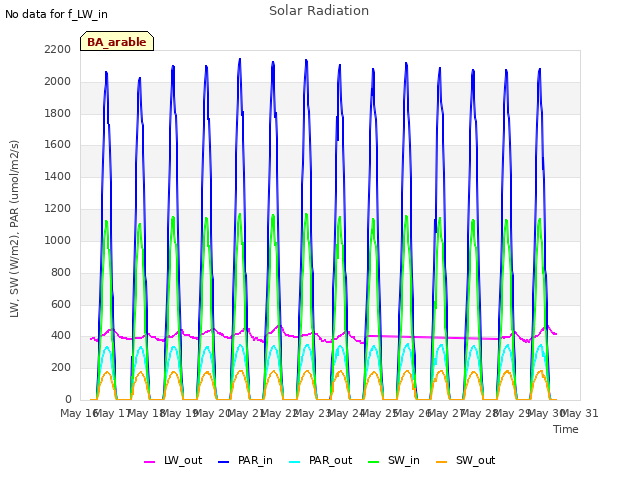640x480 pixels.
Task: Click the 1800 y-axis tick label
Action: point(58,113)
